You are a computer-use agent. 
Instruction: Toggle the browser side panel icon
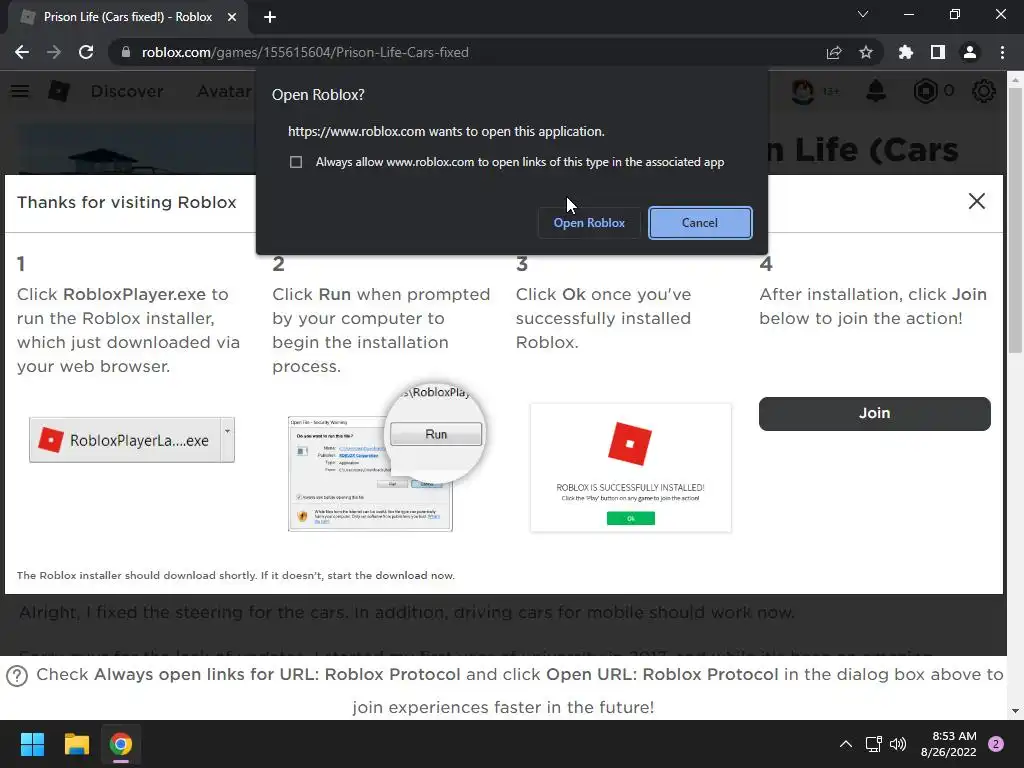(938, 52)
